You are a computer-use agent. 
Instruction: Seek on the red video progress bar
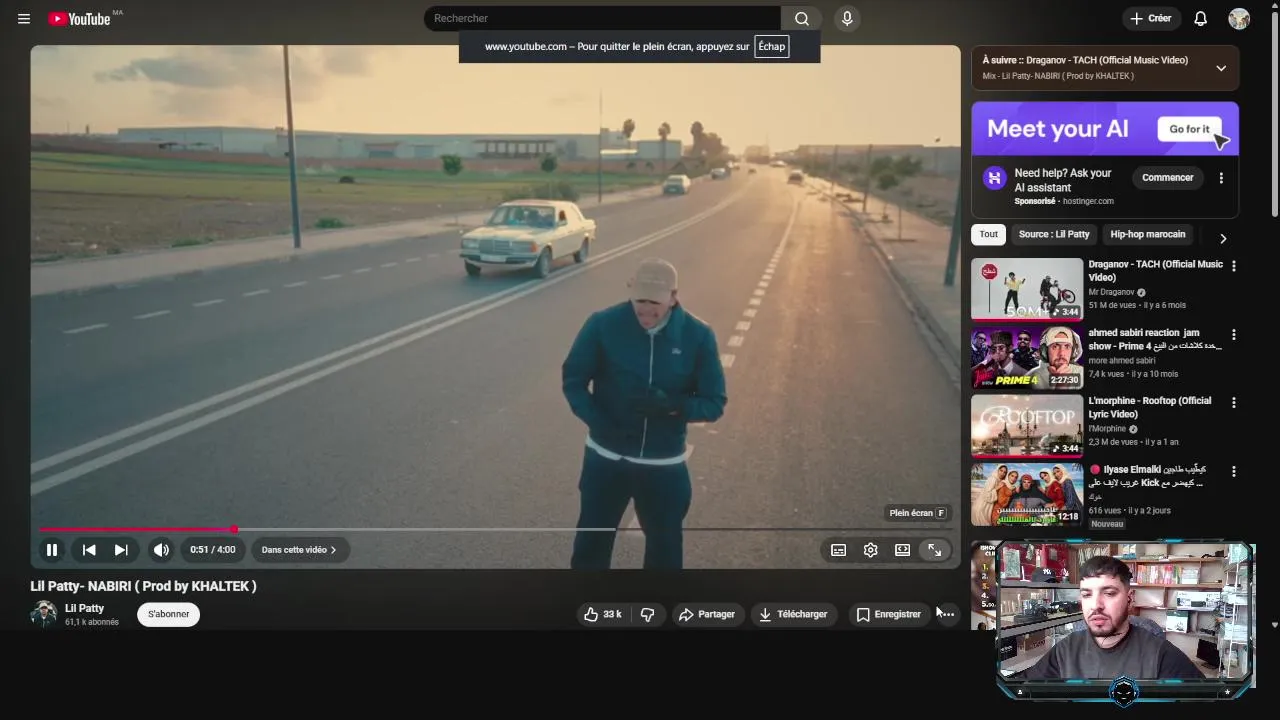point(495,529)
